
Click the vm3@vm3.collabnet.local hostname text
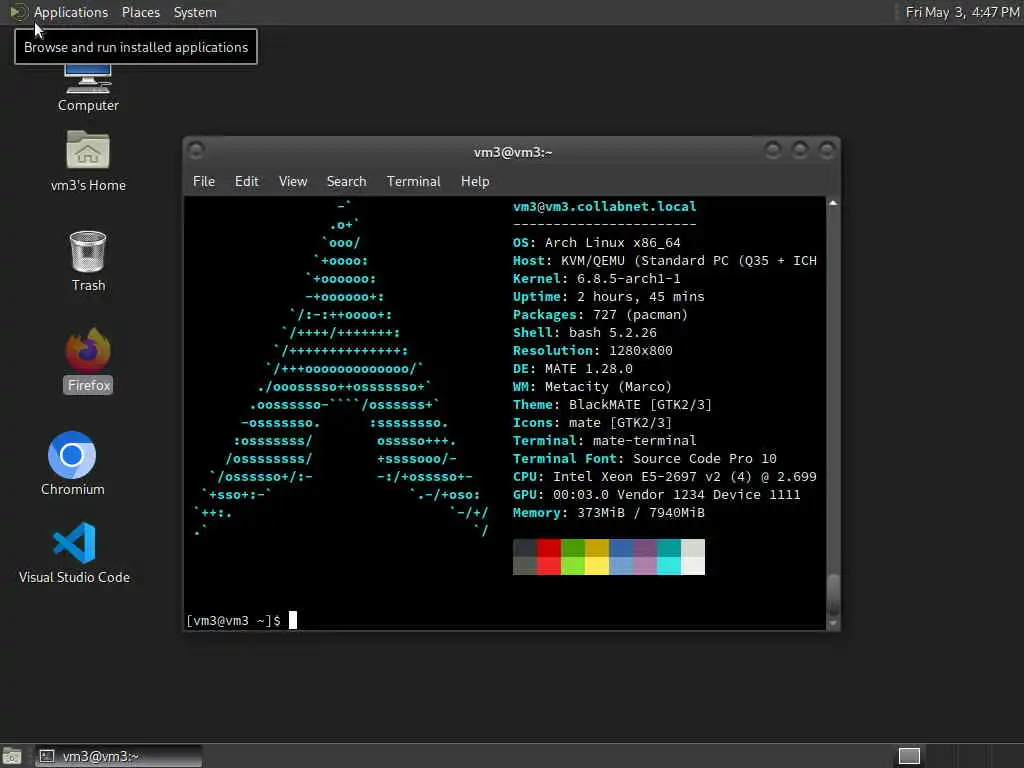click(605, 206)
